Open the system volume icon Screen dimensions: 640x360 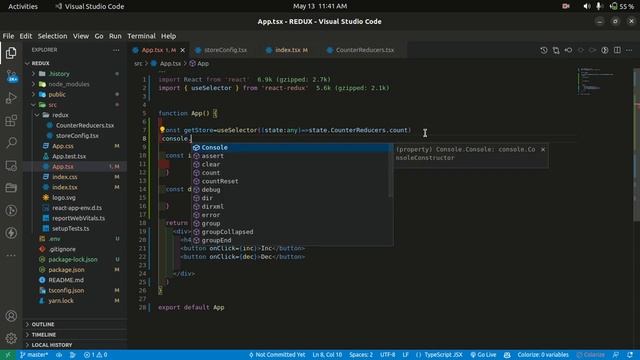(x=587, y=6)
